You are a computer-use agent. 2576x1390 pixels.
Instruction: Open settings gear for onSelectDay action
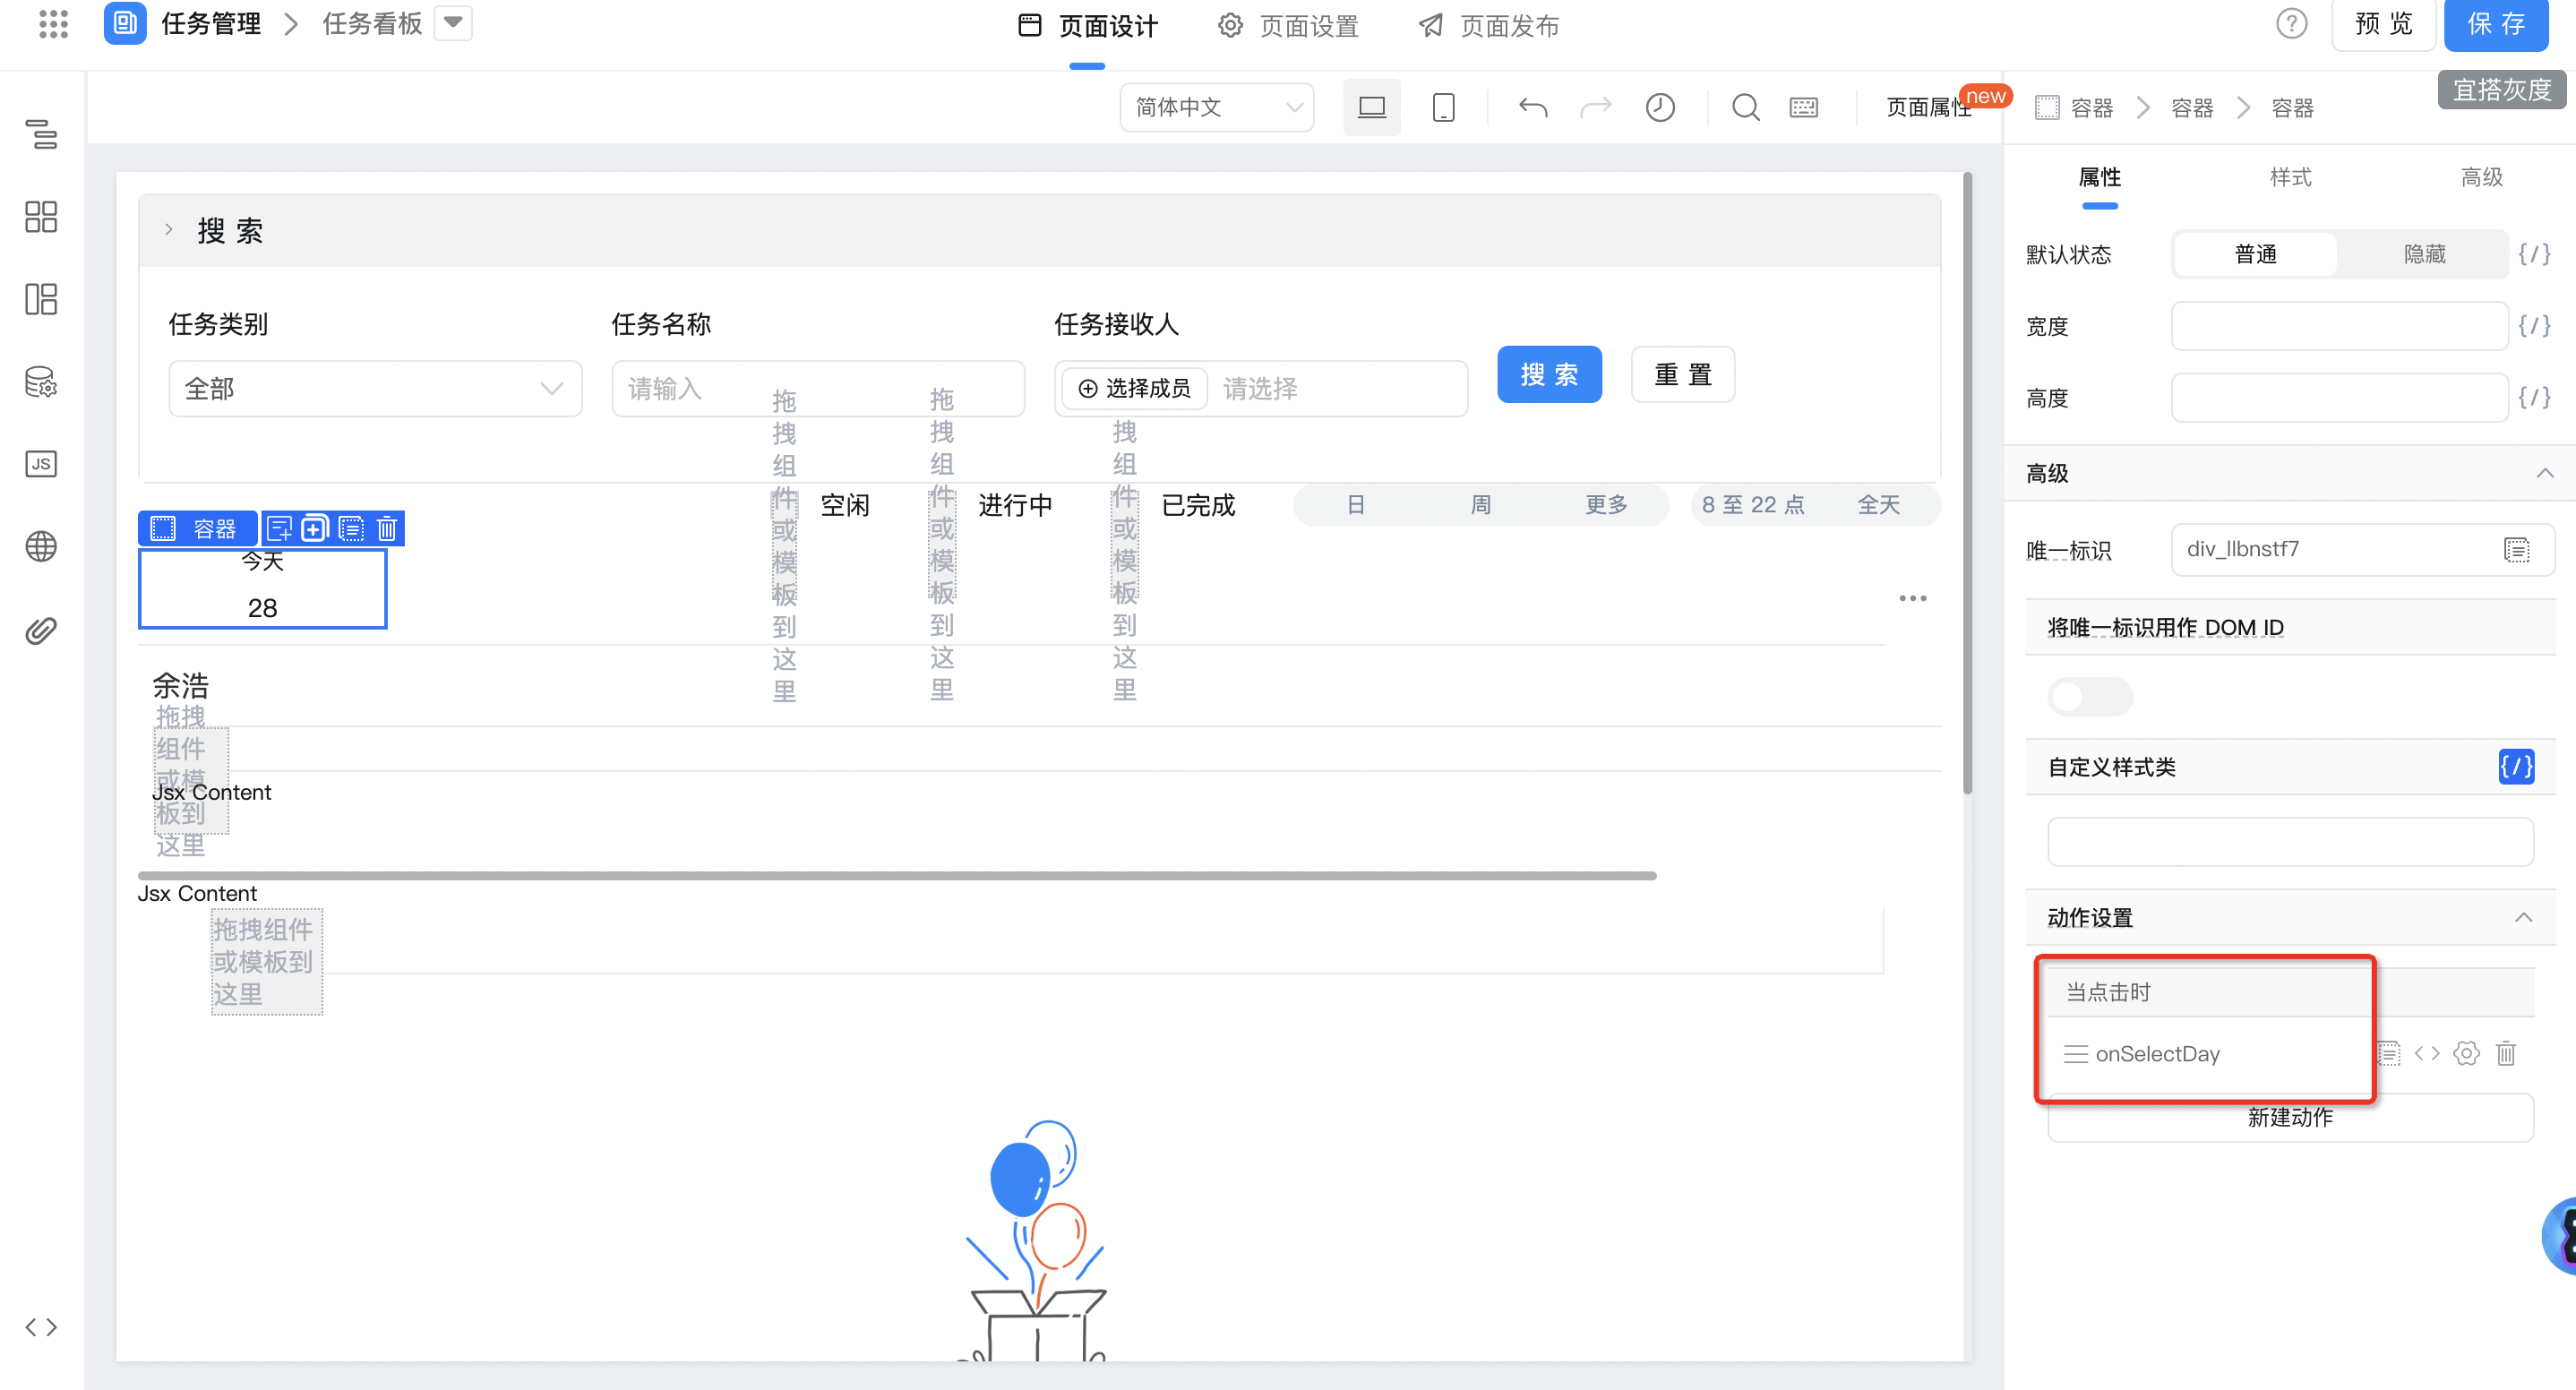2466,1053
